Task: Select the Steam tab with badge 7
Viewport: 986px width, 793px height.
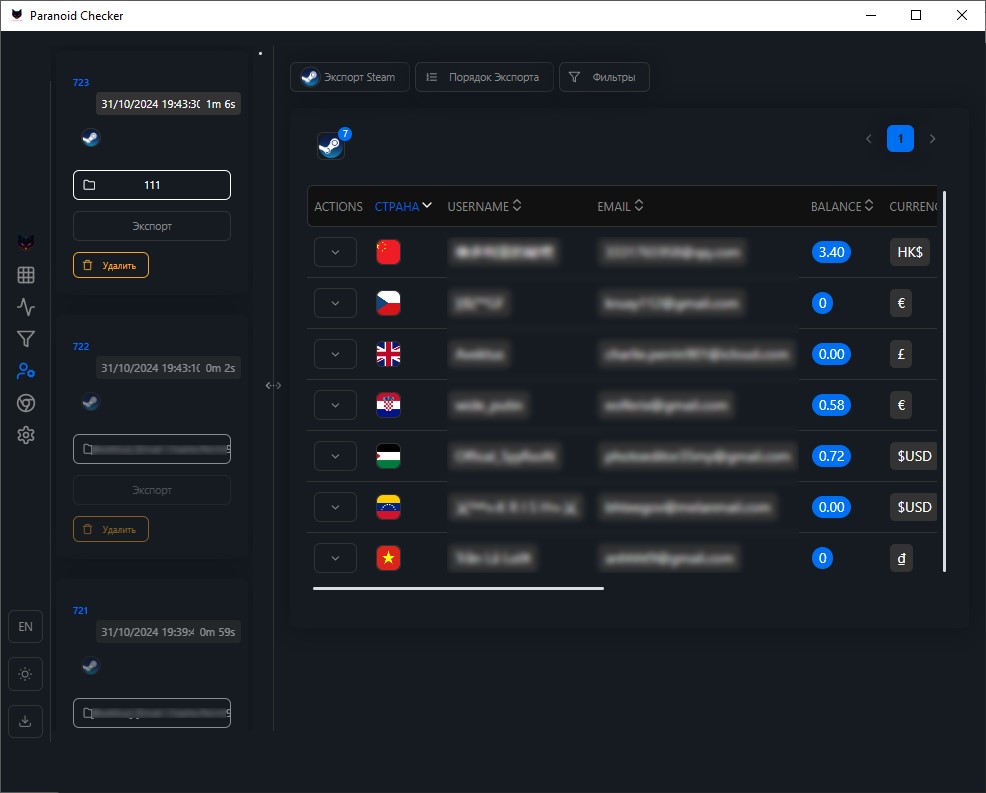Action: pos(331,146)
